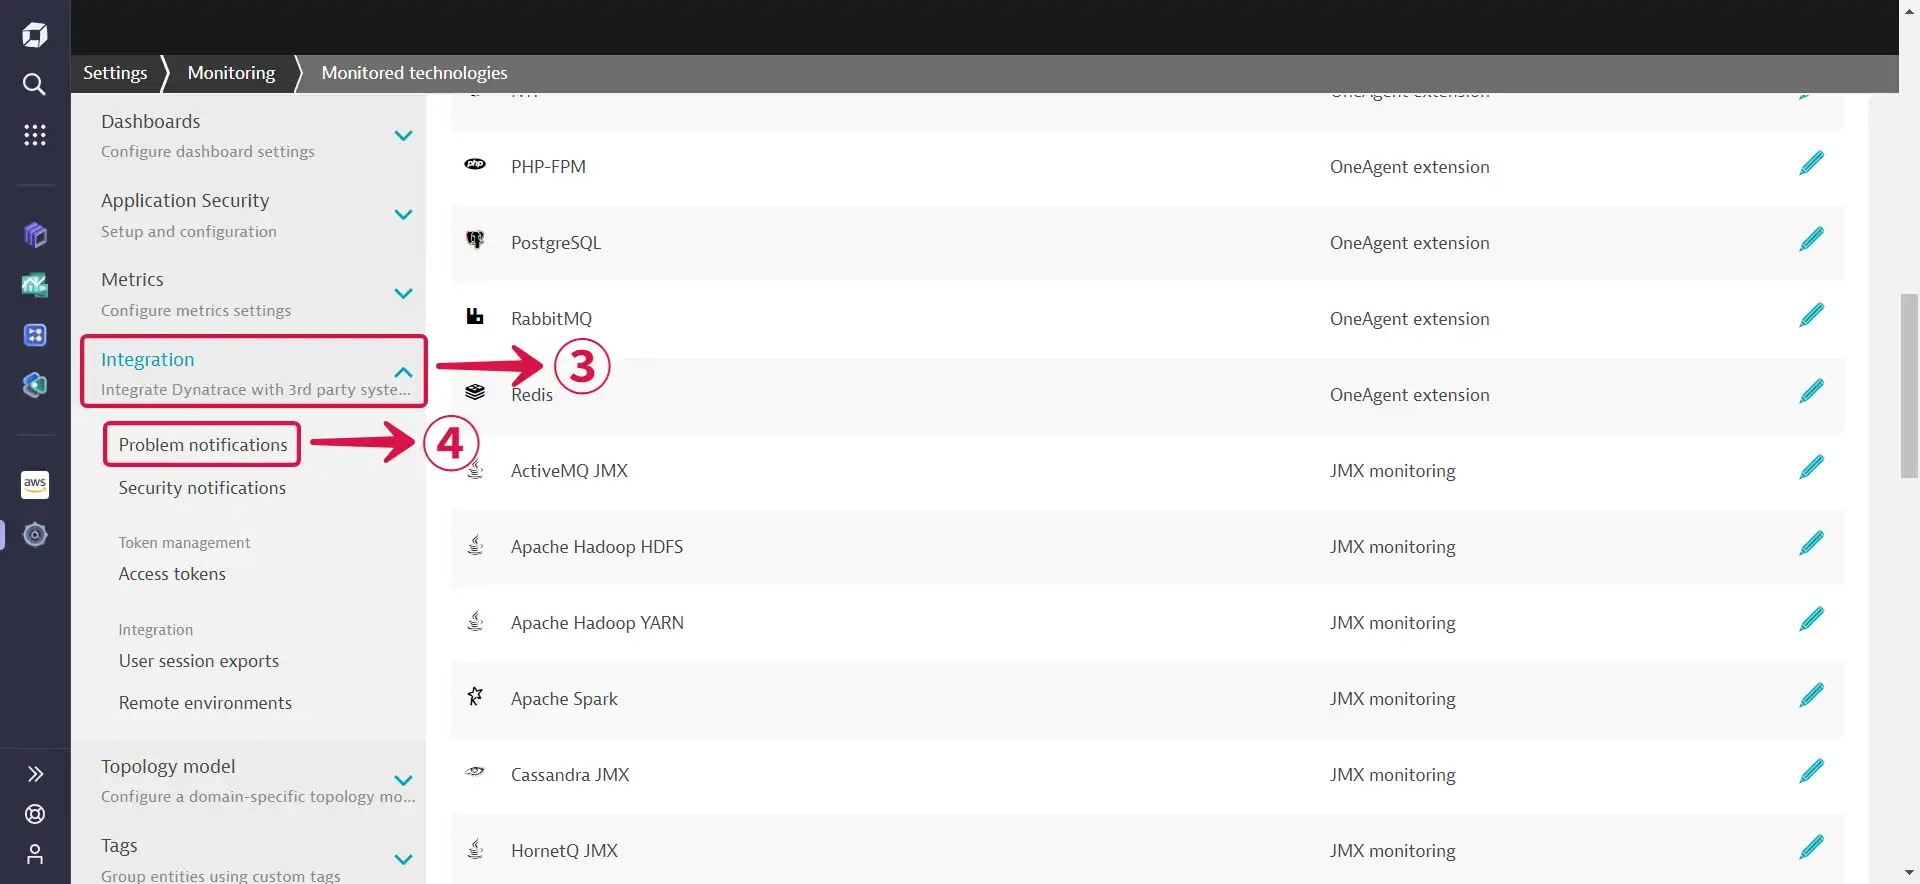
Task: Edit PostgreSQL with its pencil icon
Action: [1811, 240]
